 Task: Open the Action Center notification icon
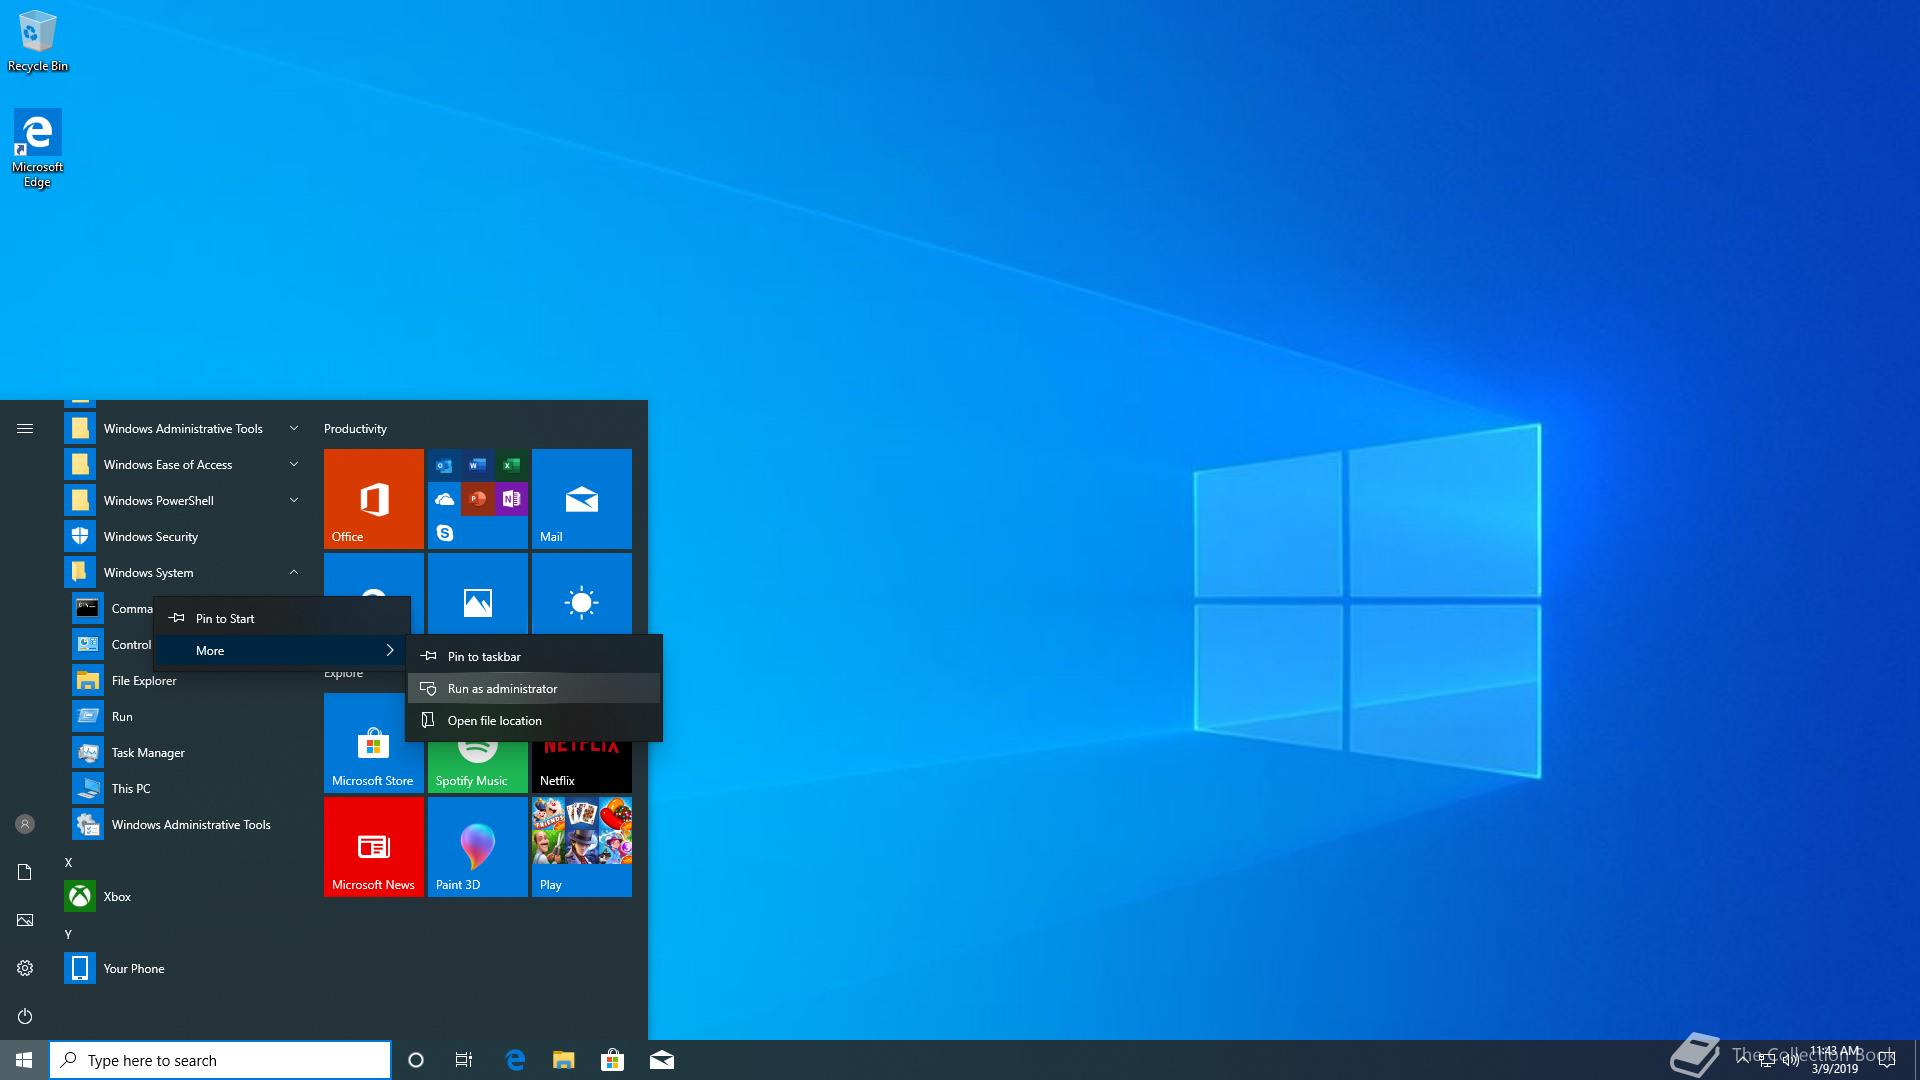click(x=1887, y=1060)
